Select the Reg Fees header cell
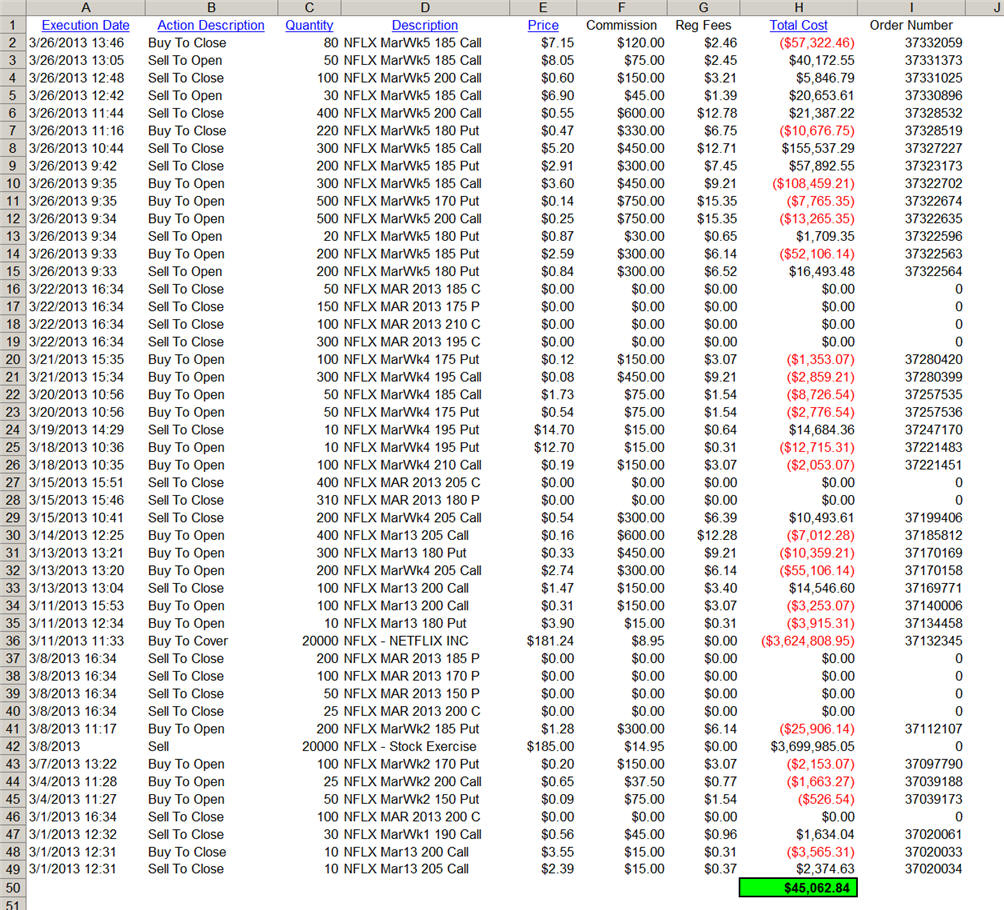 coord(703,25)
